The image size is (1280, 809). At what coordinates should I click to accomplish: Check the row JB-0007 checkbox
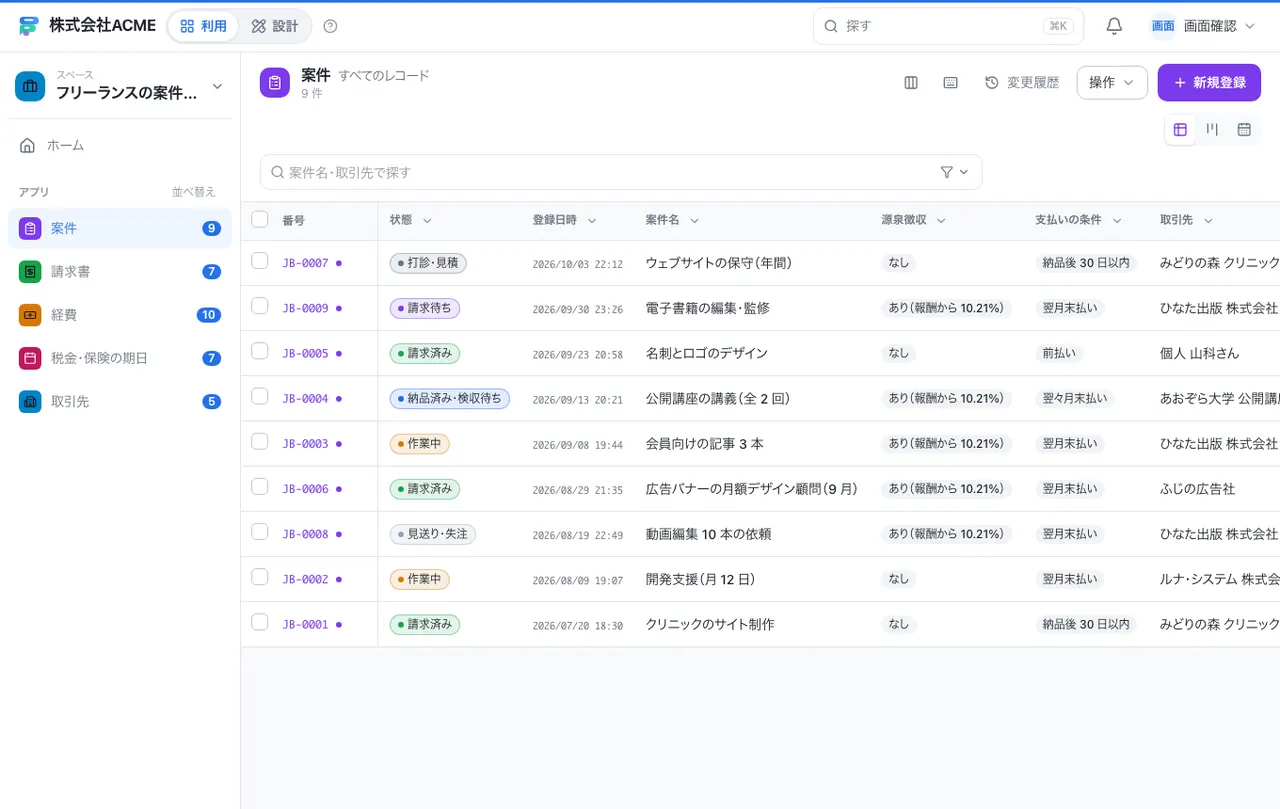tap(260, 261)
